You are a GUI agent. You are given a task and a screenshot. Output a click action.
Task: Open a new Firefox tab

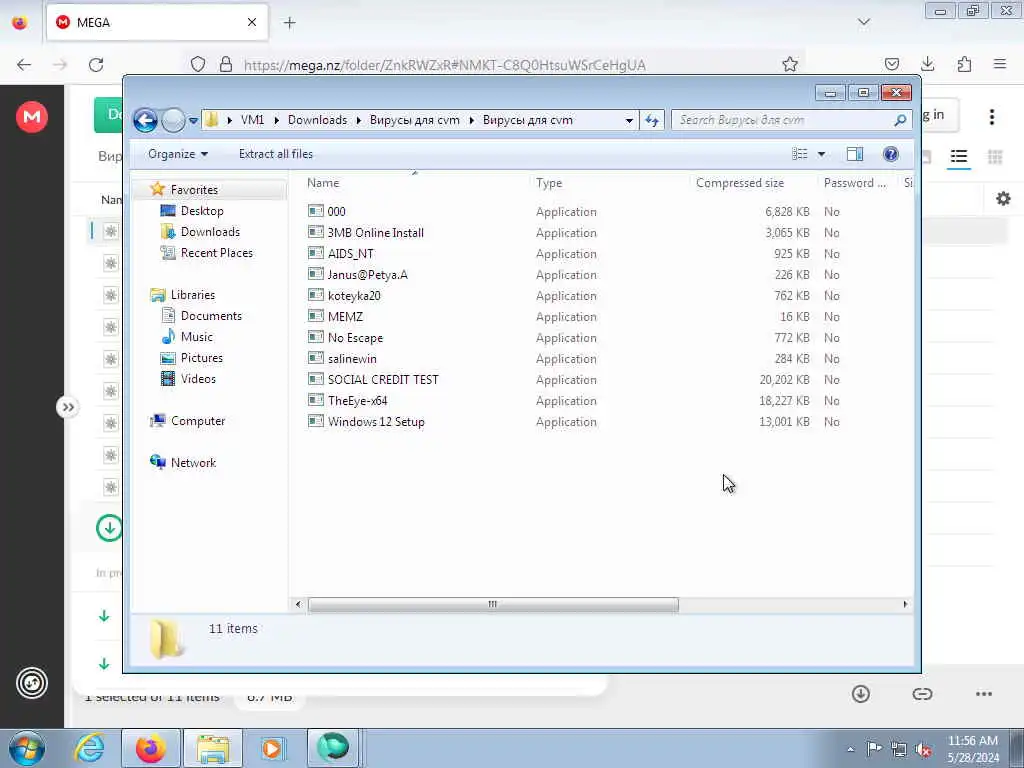coord(289,23)
